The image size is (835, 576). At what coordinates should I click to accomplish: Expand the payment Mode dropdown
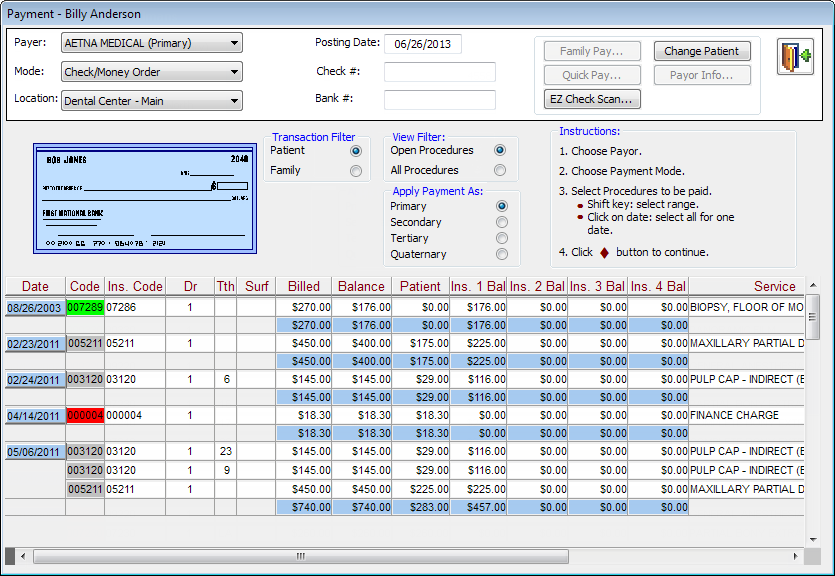coord(234,72)
